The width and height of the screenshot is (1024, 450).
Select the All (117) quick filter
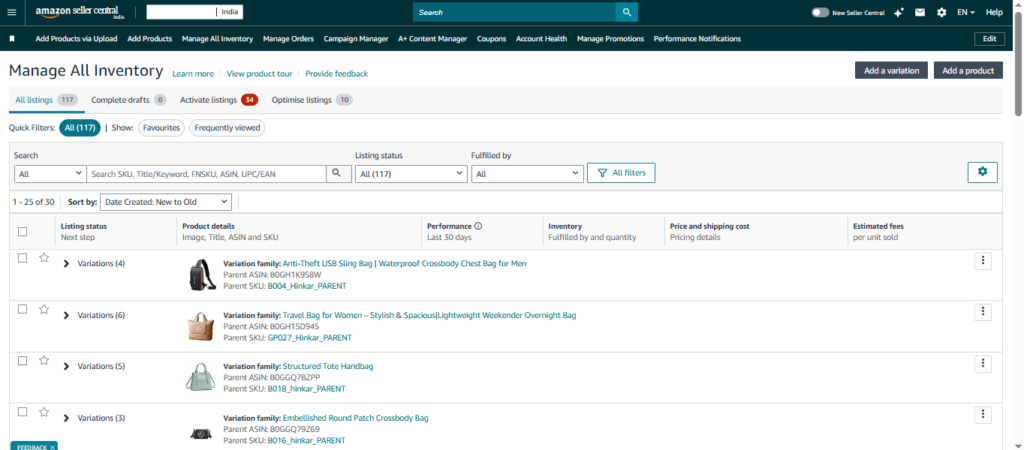coord(80,128)
